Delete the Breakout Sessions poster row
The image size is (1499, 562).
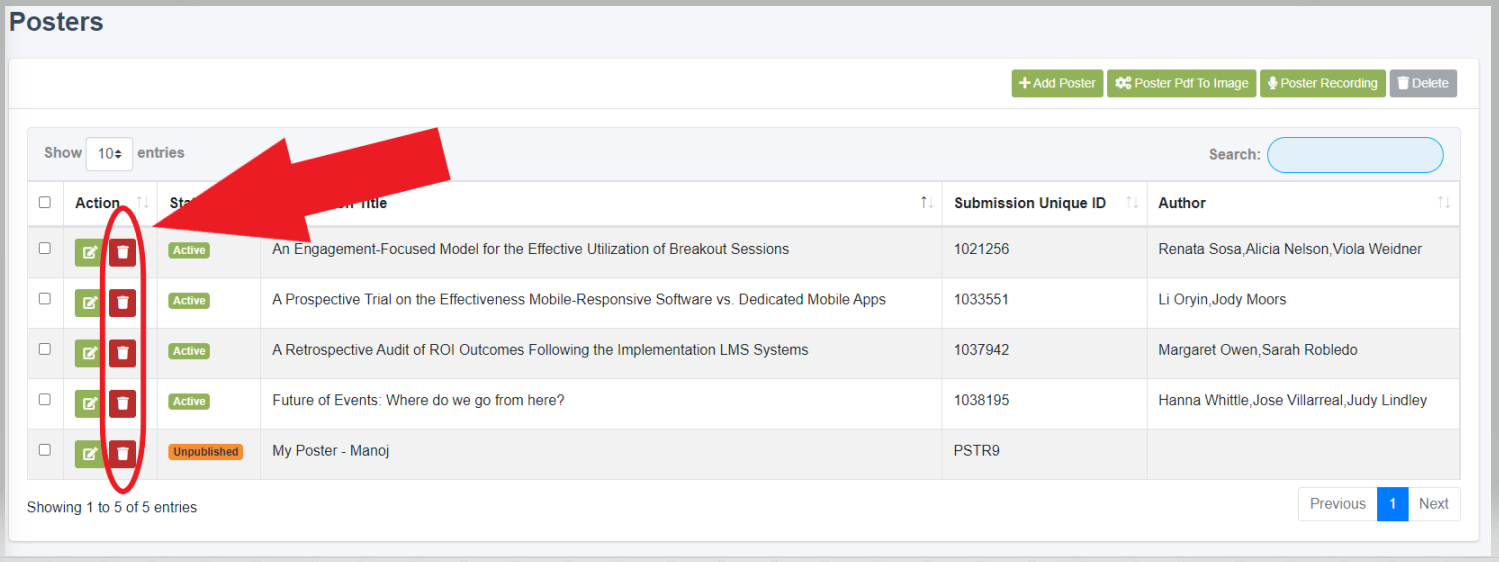(122, 252)
